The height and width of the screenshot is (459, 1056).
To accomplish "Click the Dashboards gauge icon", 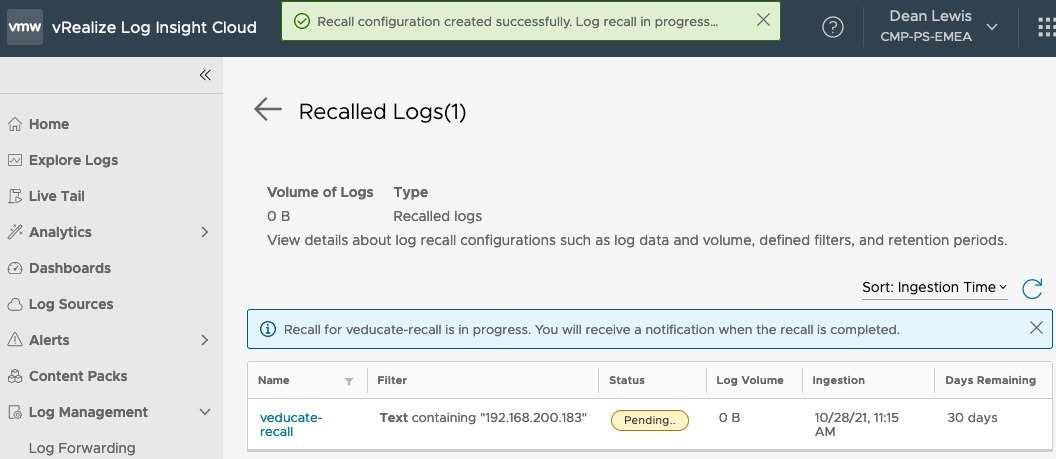I will [x=15, y=268].
